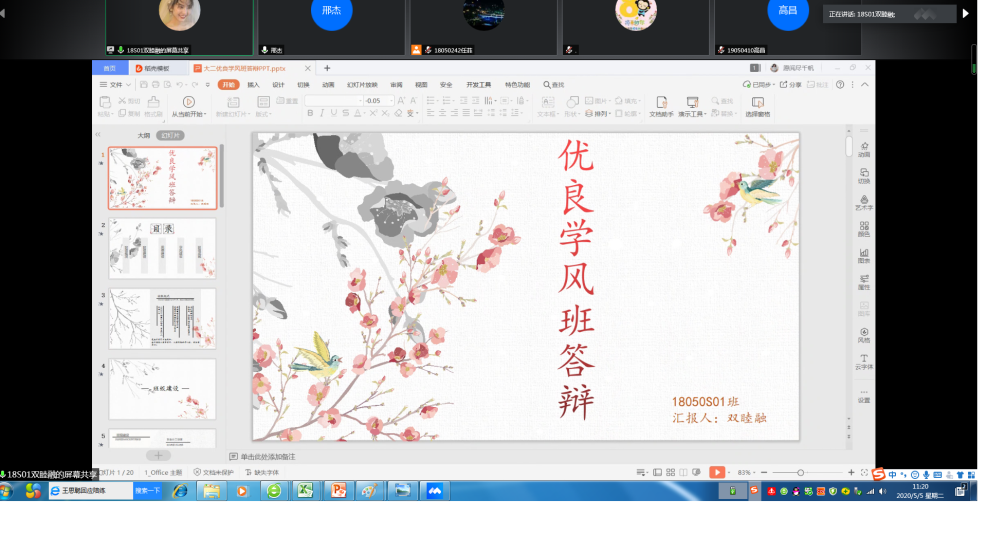Open the 云字体 cloud fonts panel
Viewport: 987px width, 555px height.
(x=863, y=361)
